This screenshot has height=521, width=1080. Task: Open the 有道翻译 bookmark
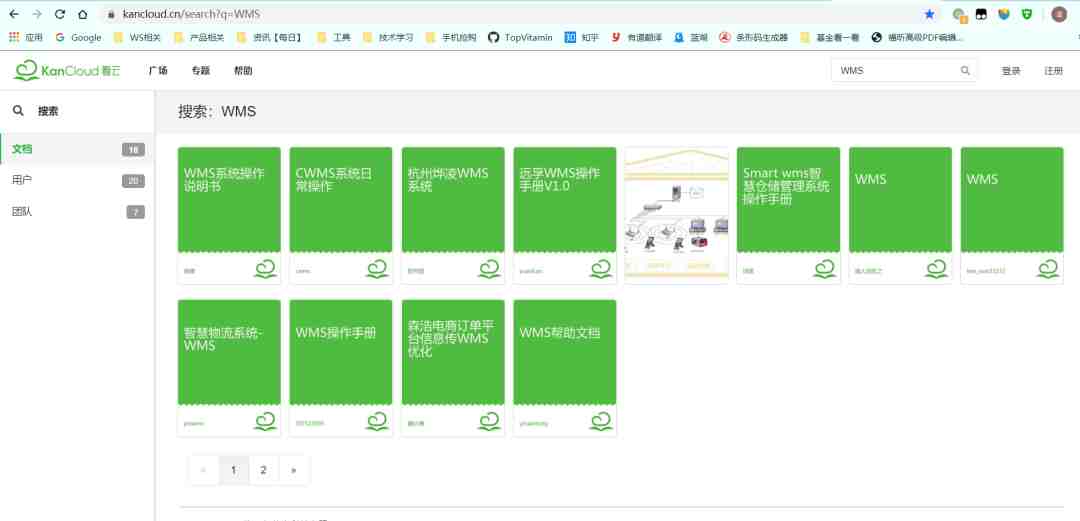pyautogui.click(x=636, y=37)
